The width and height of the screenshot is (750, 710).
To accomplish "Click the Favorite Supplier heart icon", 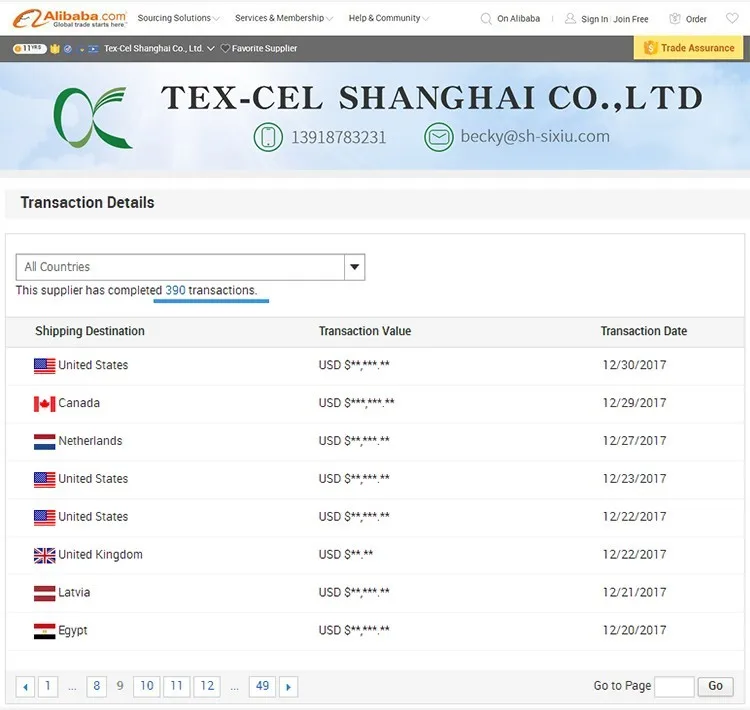I will point(225,48).
